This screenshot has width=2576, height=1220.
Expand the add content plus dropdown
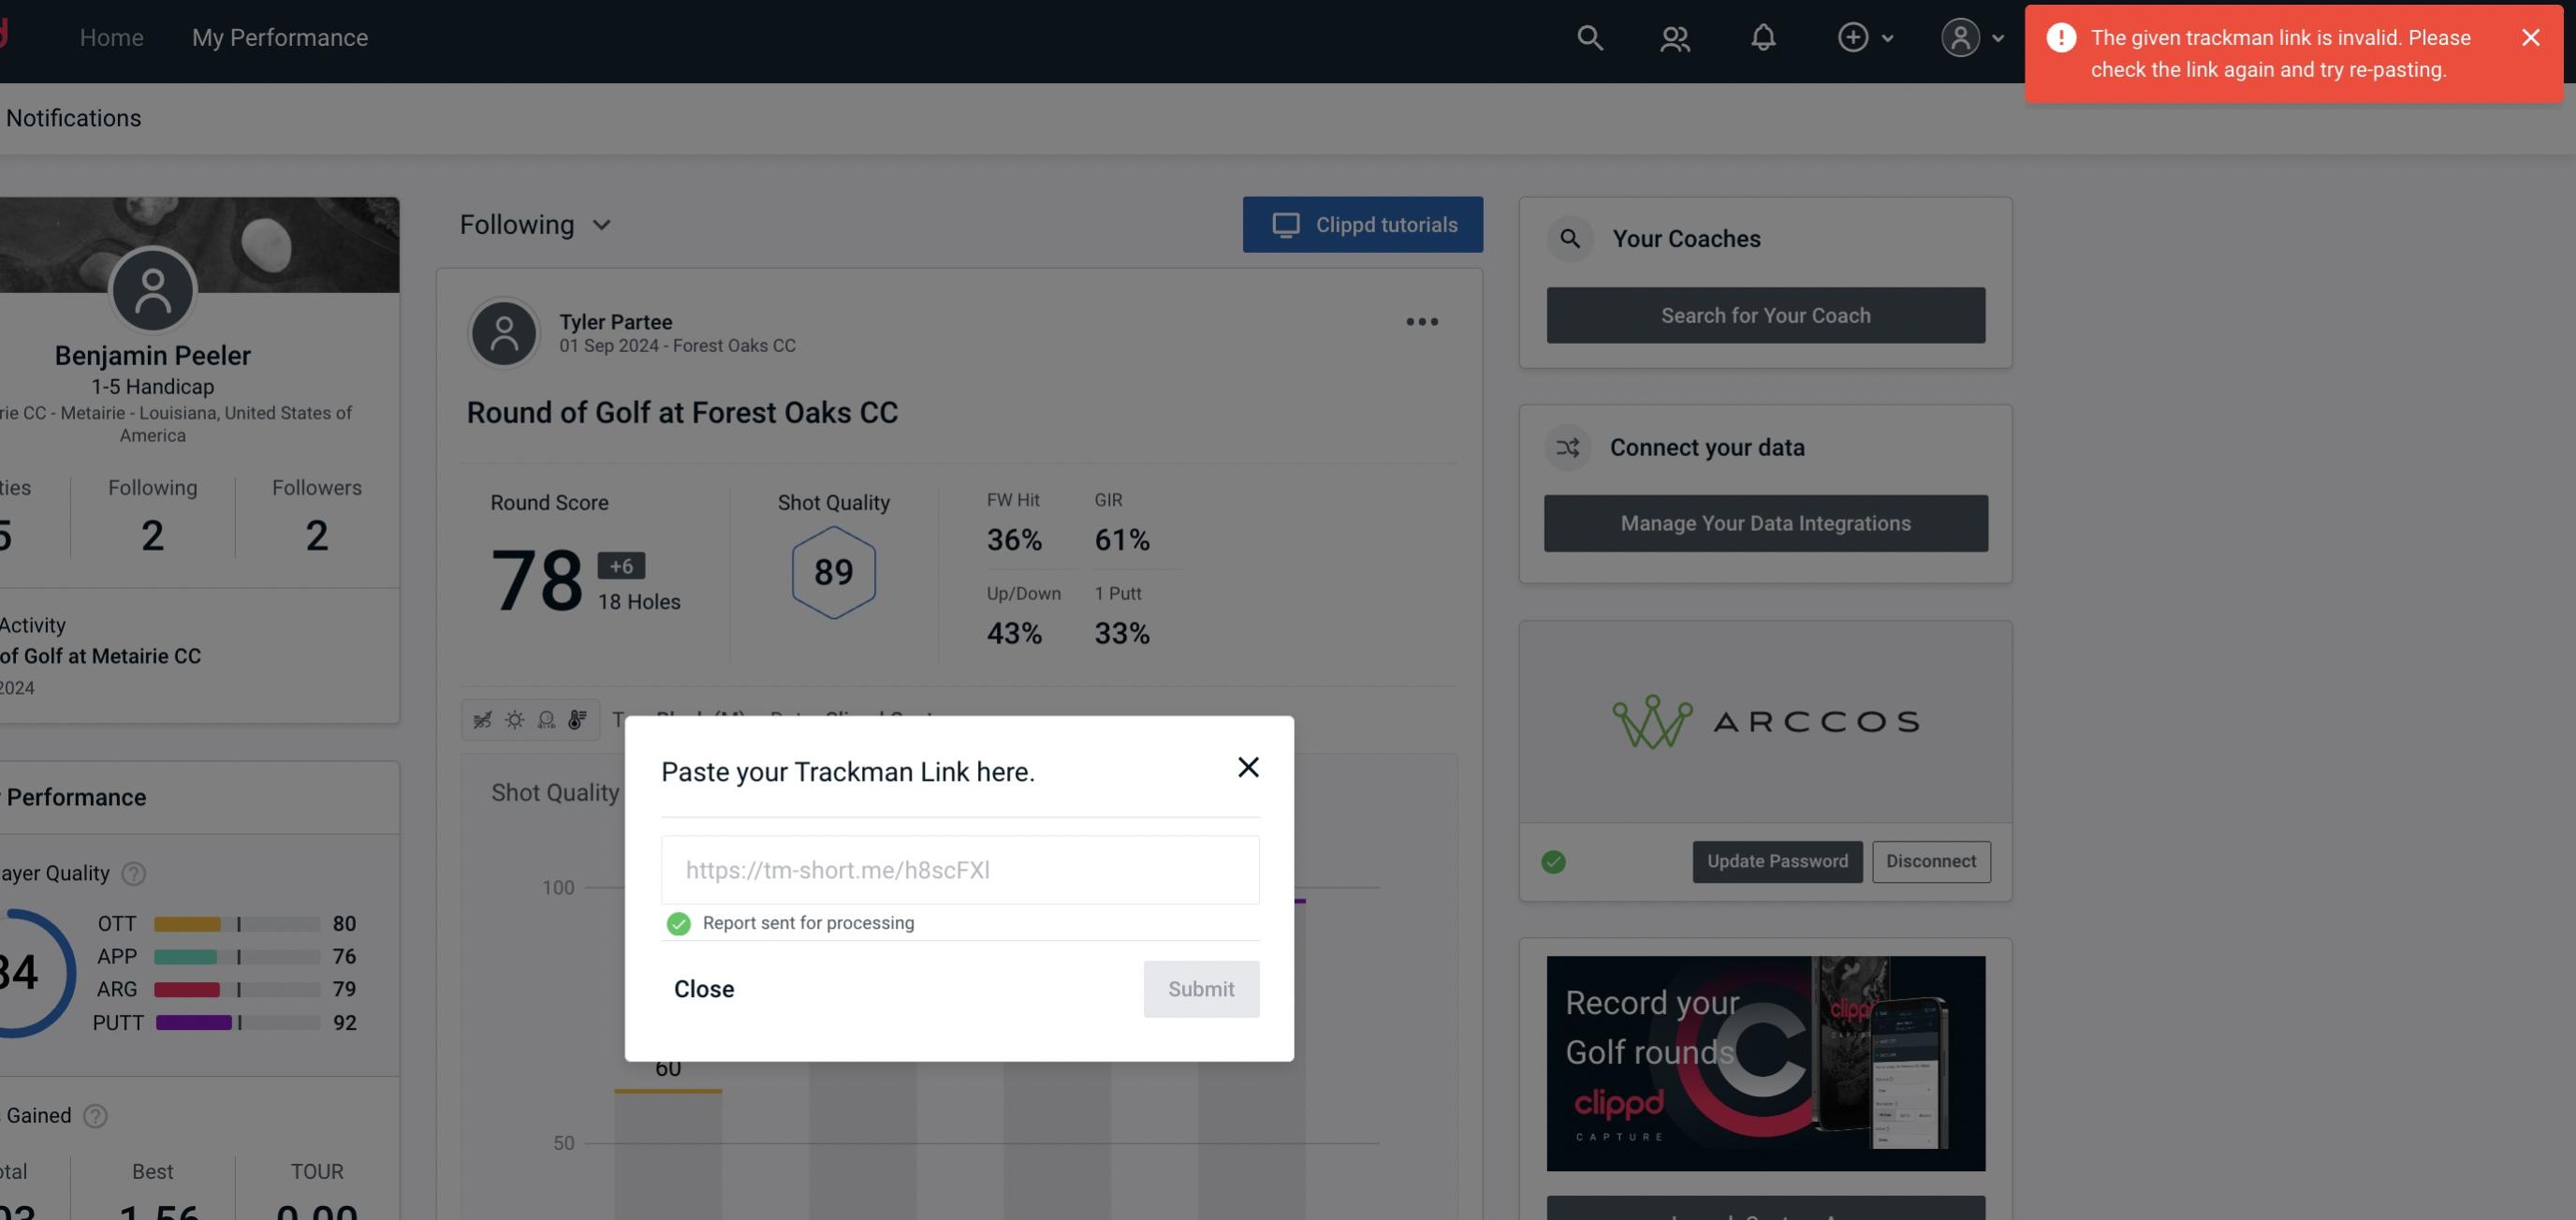tap(1866, 37)
